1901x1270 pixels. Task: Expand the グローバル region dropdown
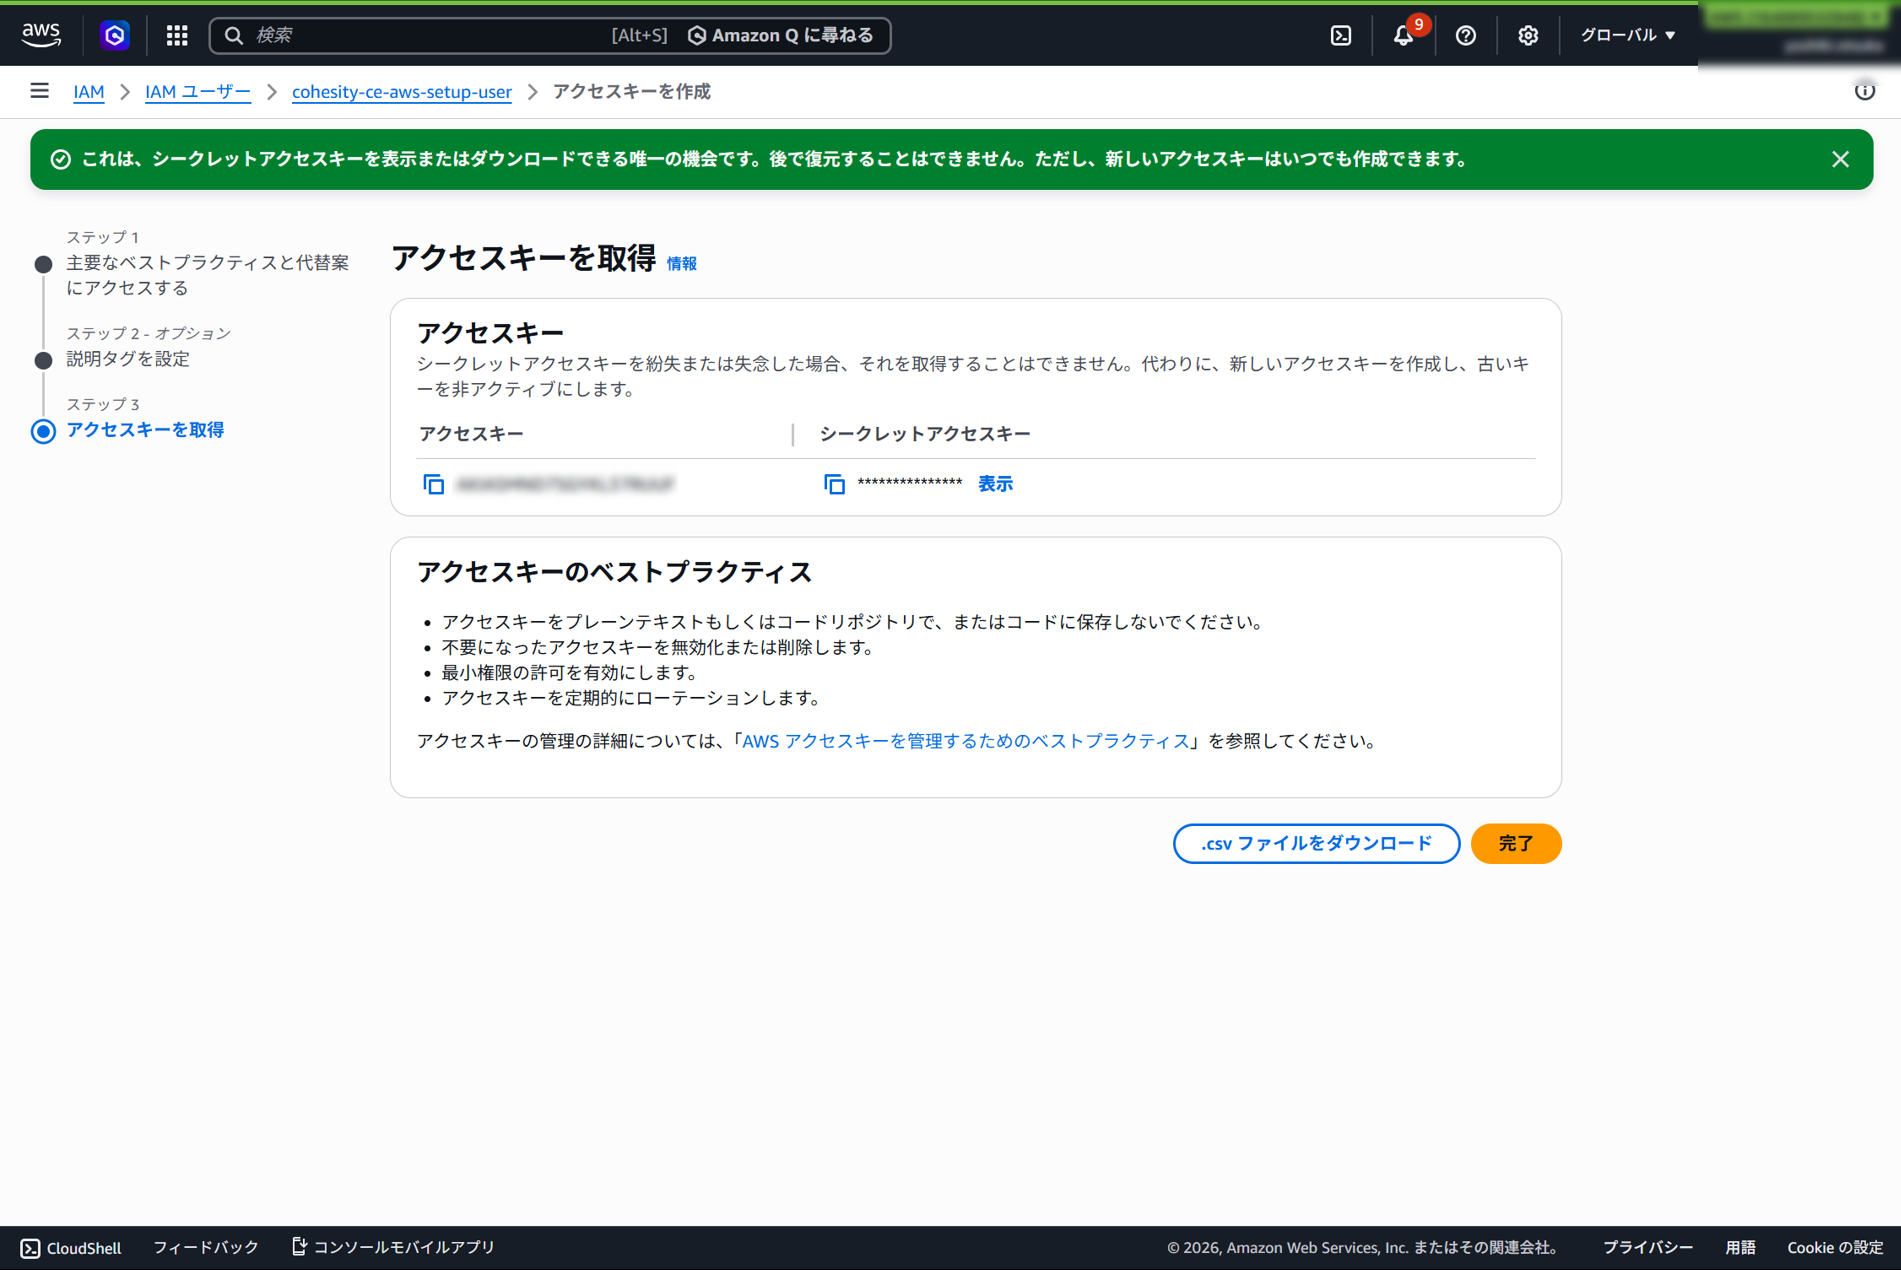pos(1627,35)
